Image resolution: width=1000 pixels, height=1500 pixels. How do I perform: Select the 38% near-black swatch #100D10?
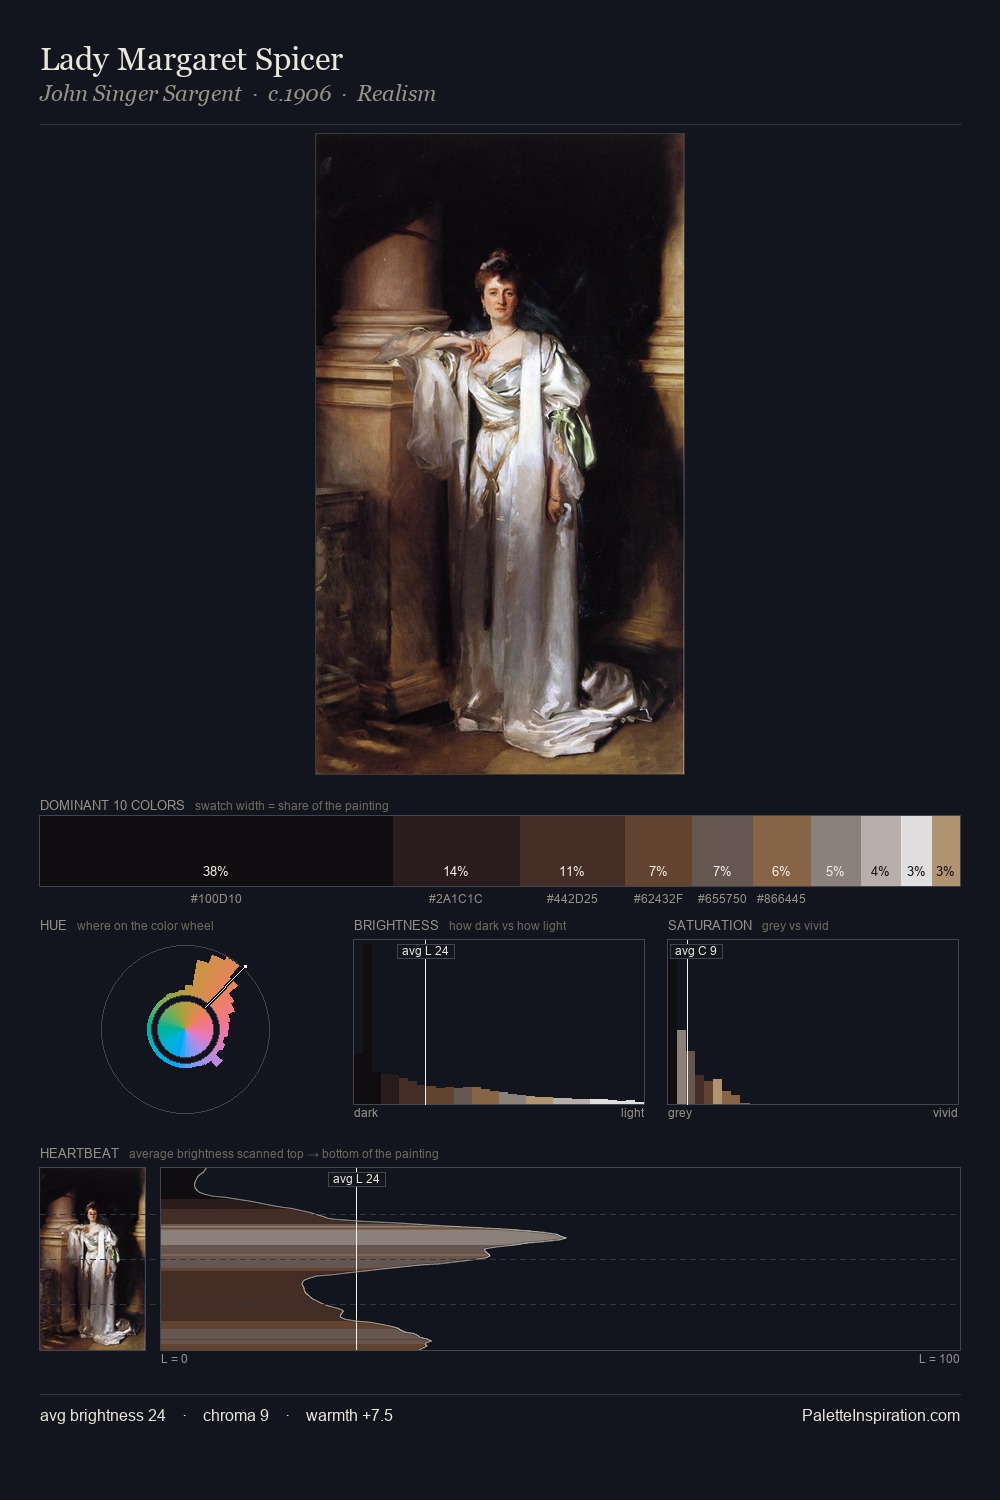click(x=216, y=851)
